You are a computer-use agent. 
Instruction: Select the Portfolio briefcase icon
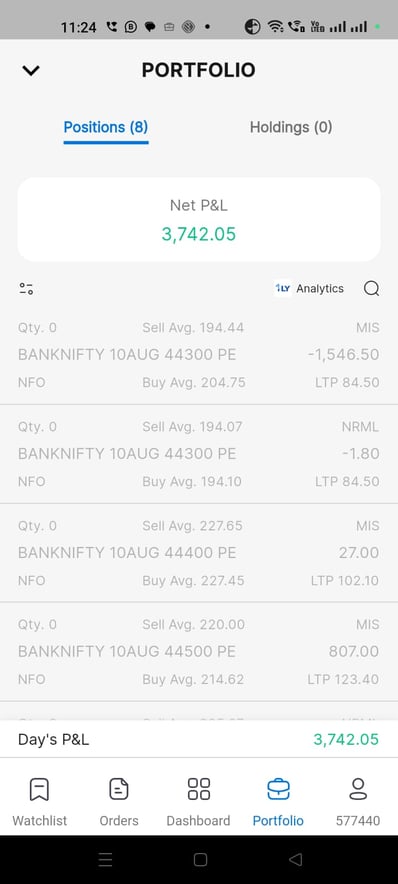278,789
